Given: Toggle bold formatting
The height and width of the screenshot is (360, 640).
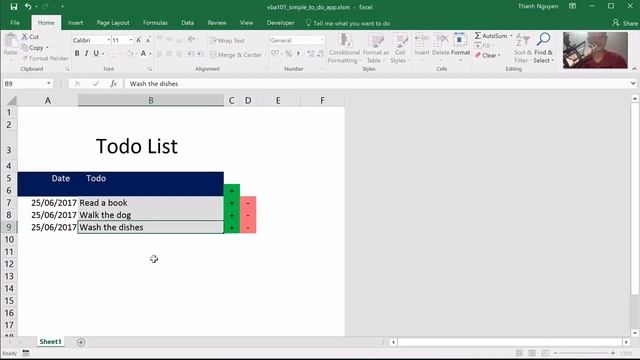Looking at the screenshot, I should point(77,53).
